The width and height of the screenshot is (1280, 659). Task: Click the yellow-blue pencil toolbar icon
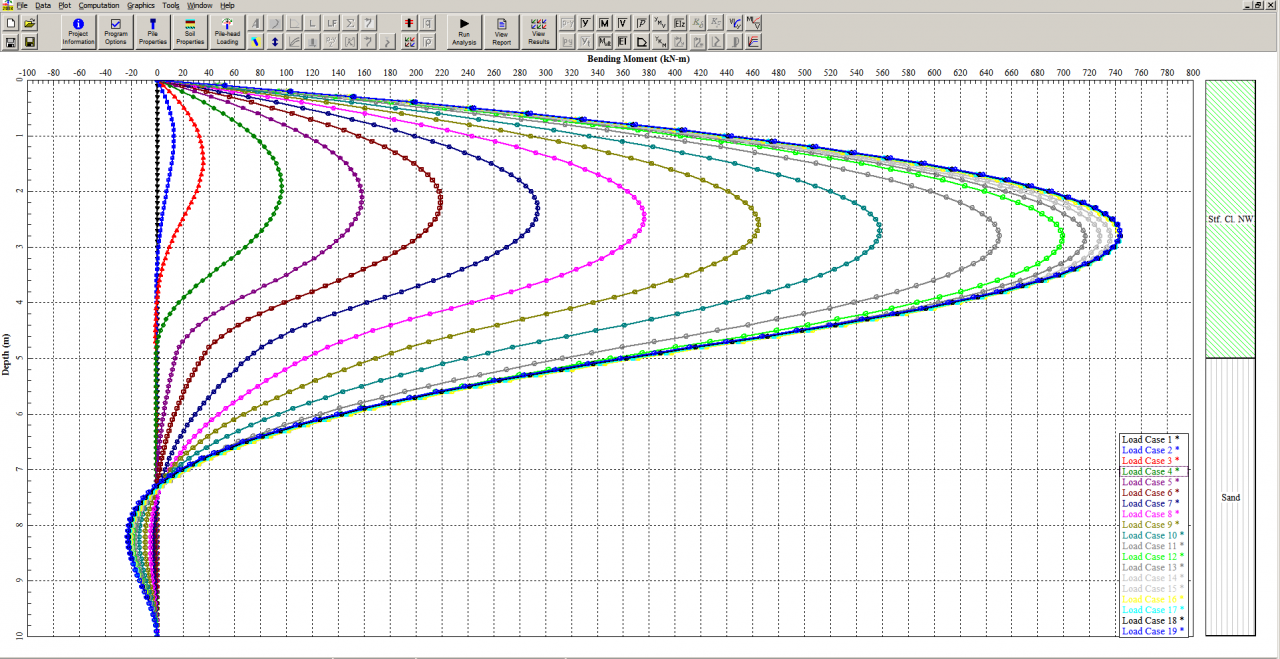click(256, 41)
